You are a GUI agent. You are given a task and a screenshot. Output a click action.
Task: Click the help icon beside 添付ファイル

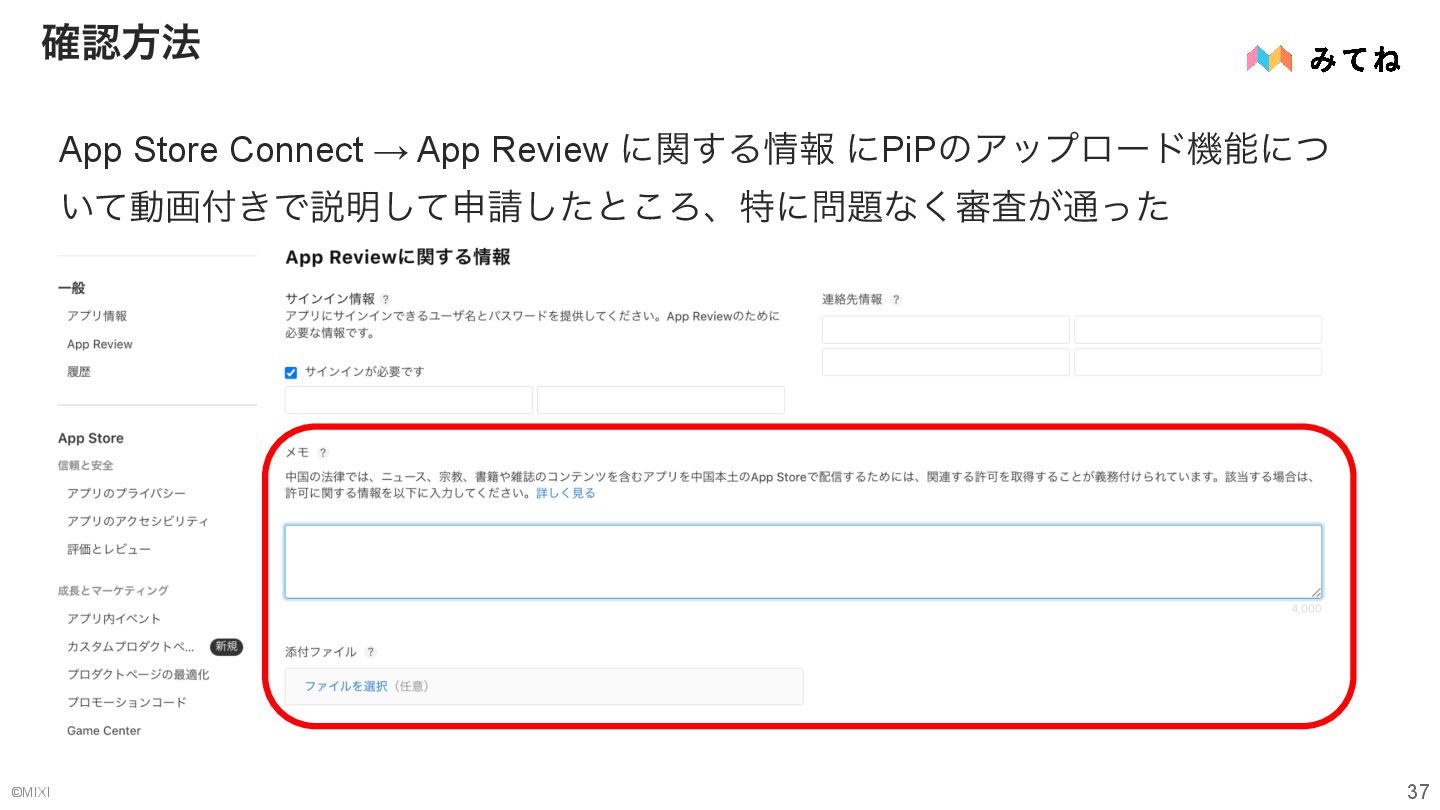click(371, 652)
